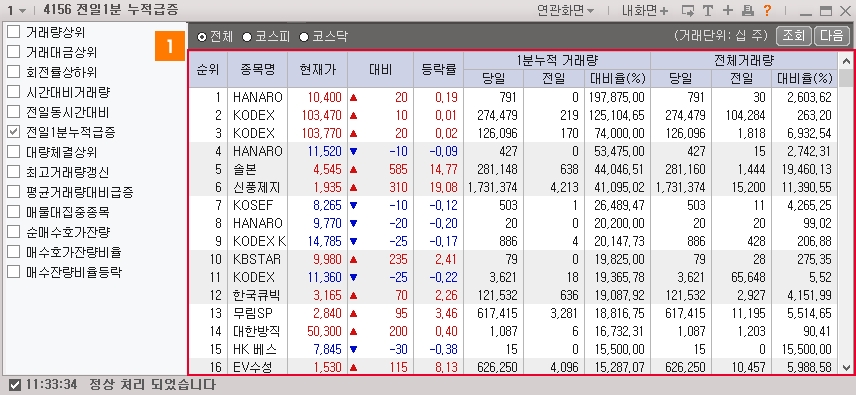
Task: Open the 연관화면 dropdown
Action: [x=566, y=10]
